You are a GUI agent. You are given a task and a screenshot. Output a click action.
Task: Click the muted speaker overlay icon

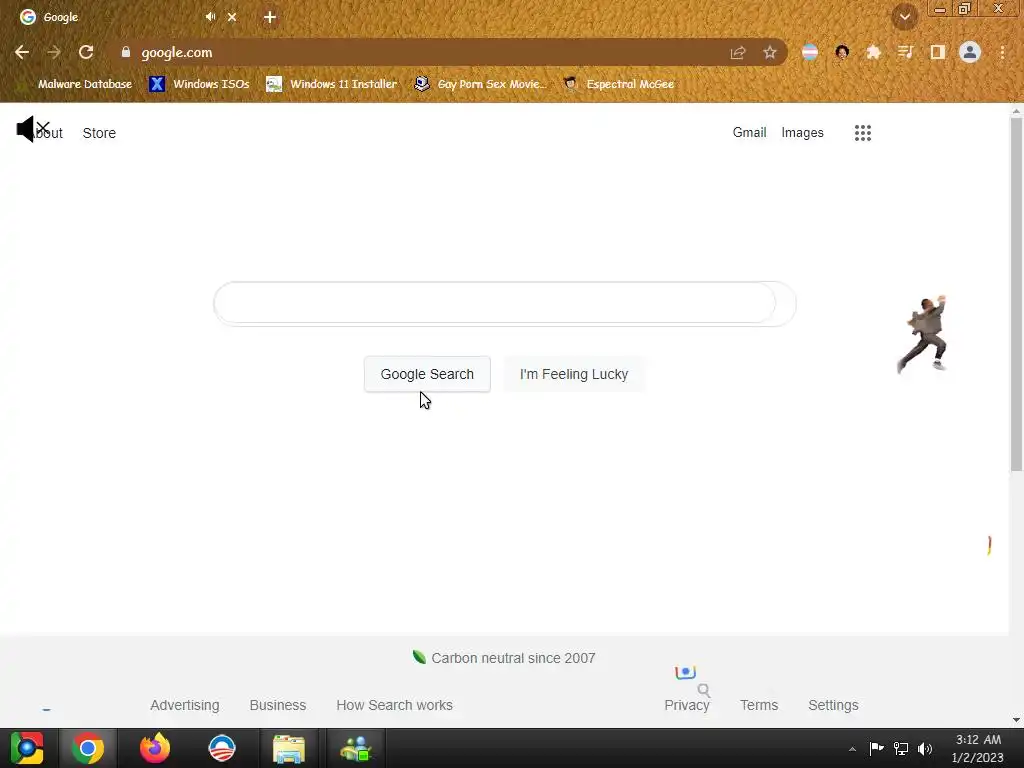click(x=33, y=129)
